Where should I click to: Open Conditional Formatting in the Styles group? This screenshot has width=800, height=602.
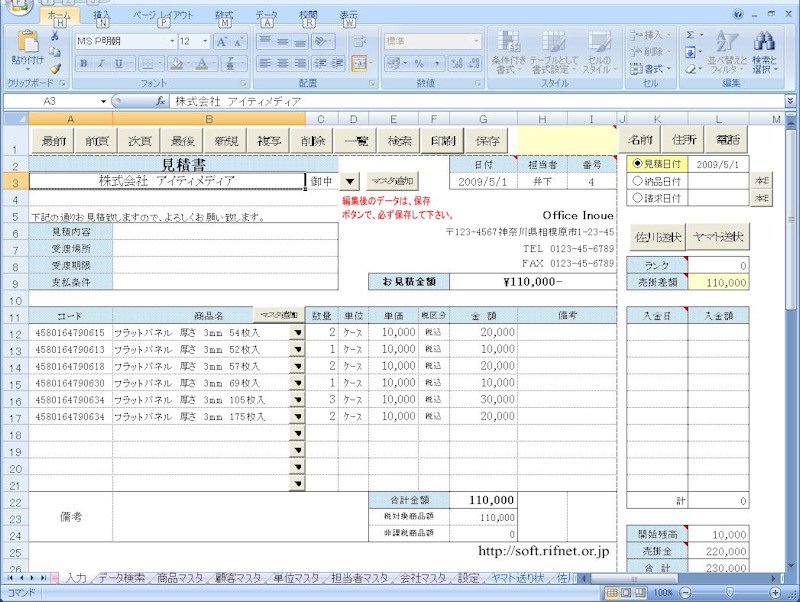click(508, 52)
